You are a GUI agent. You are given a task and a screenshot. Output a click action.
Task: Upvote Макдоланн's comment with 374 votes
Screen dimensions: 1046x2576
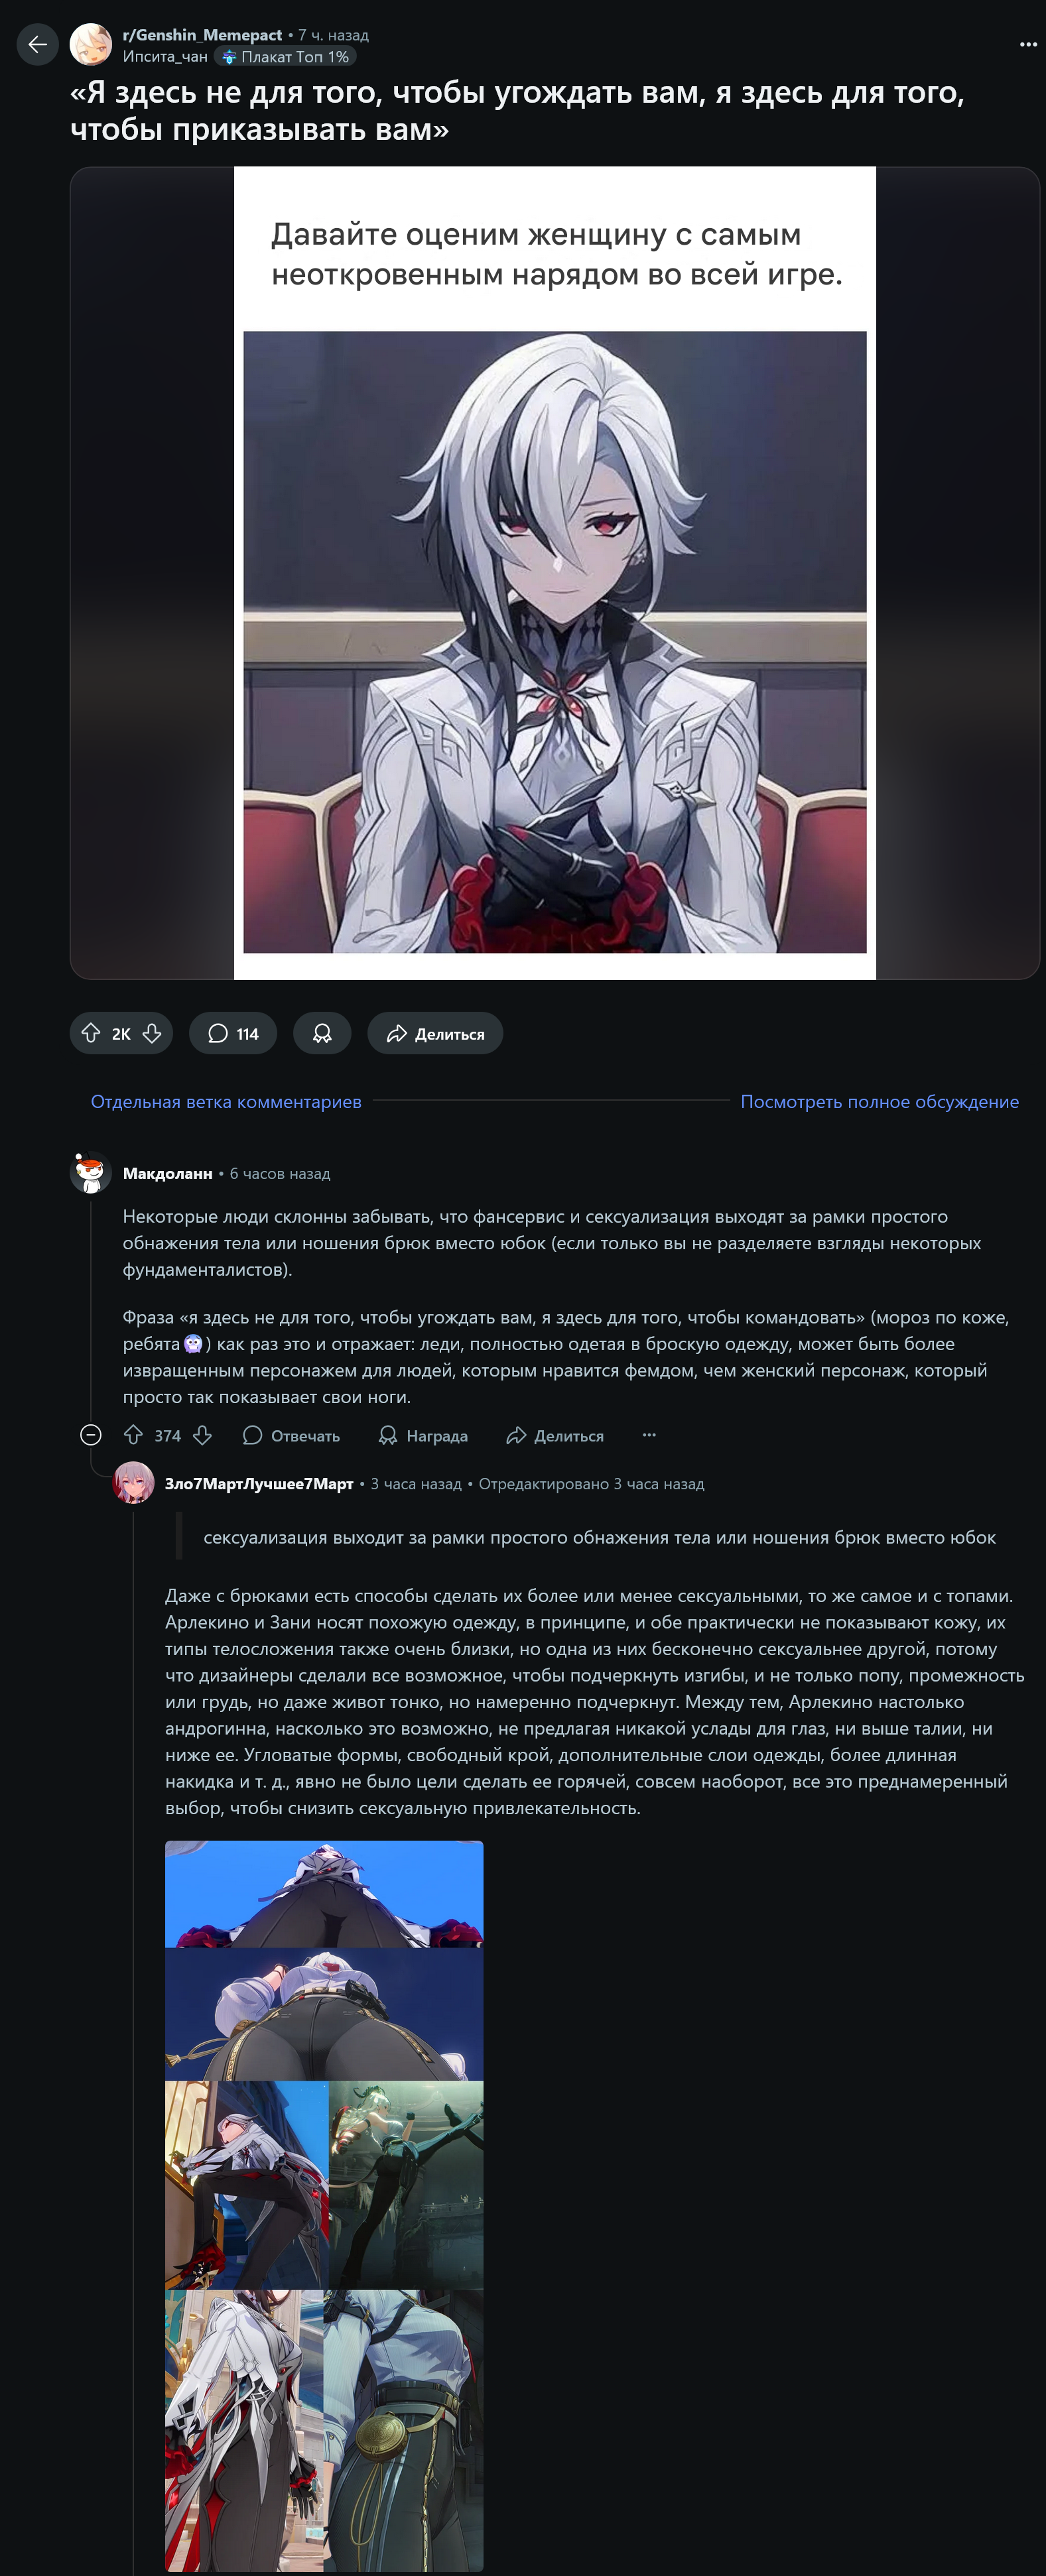(134, 1435)
